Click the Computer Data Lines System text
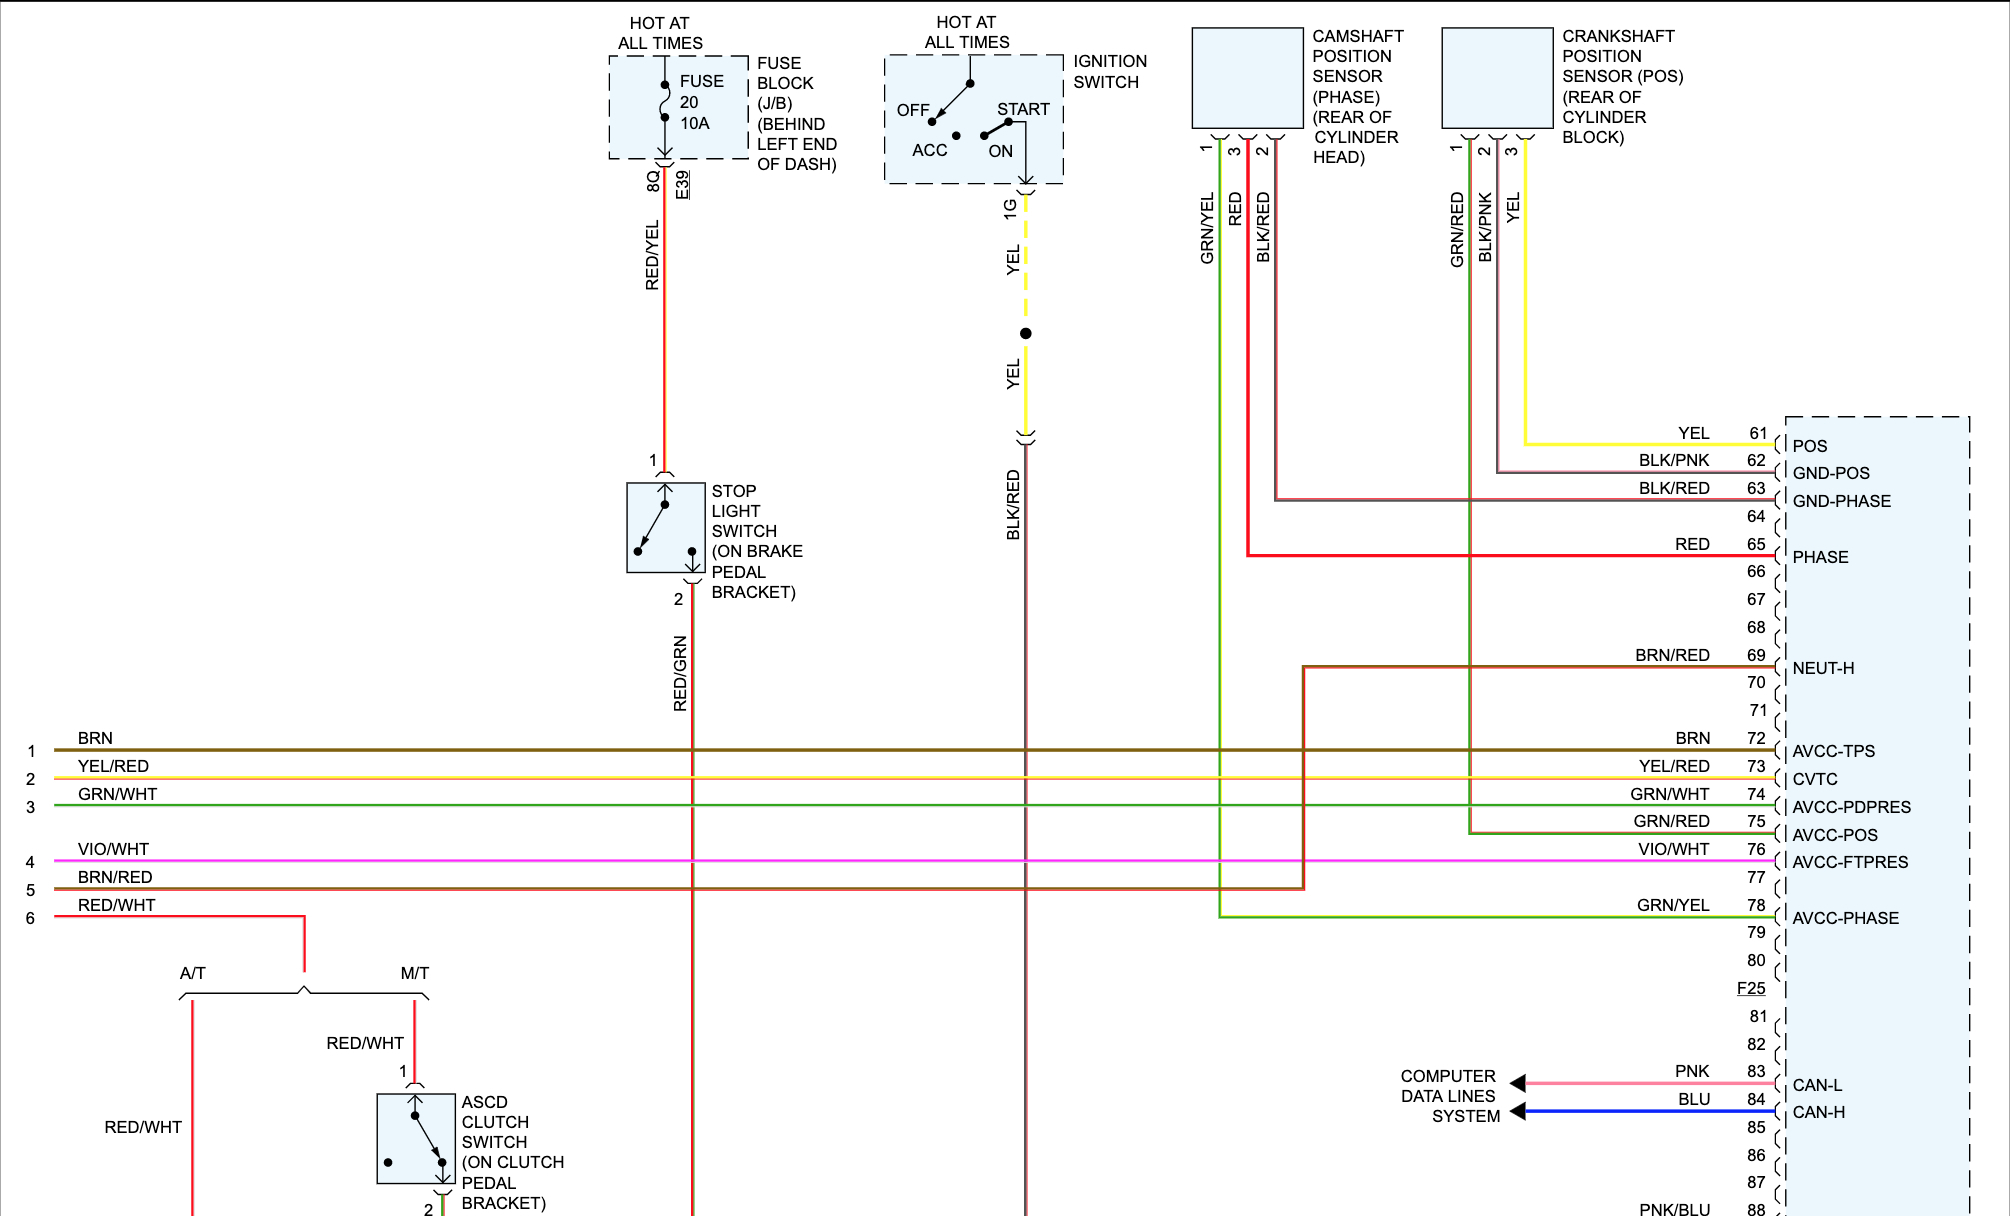 [x=1449, y=1096]
